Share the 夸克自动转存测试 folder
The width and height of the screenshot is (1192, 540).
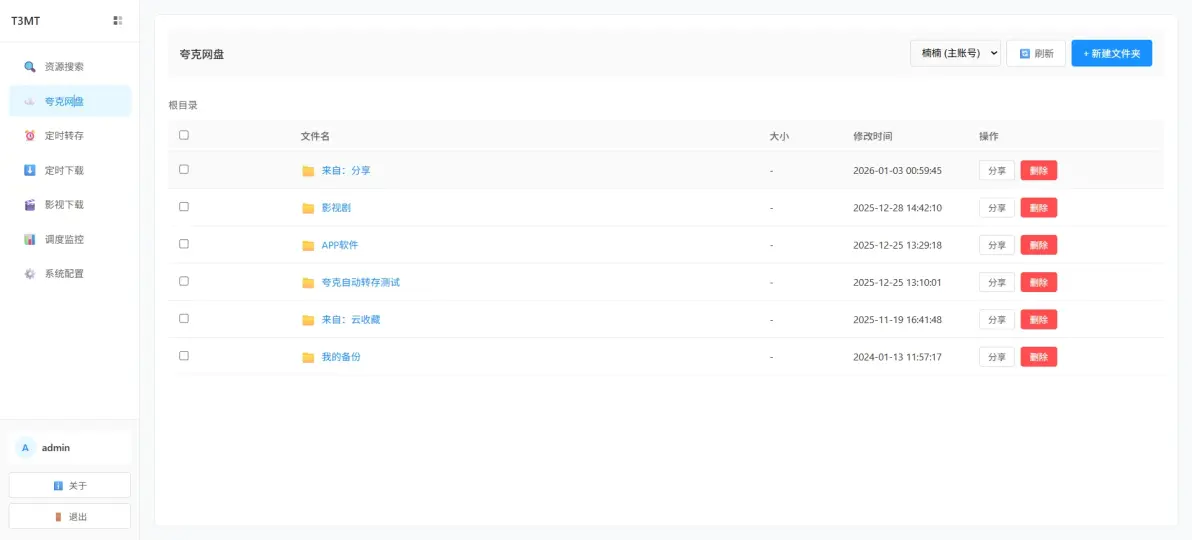997,282
